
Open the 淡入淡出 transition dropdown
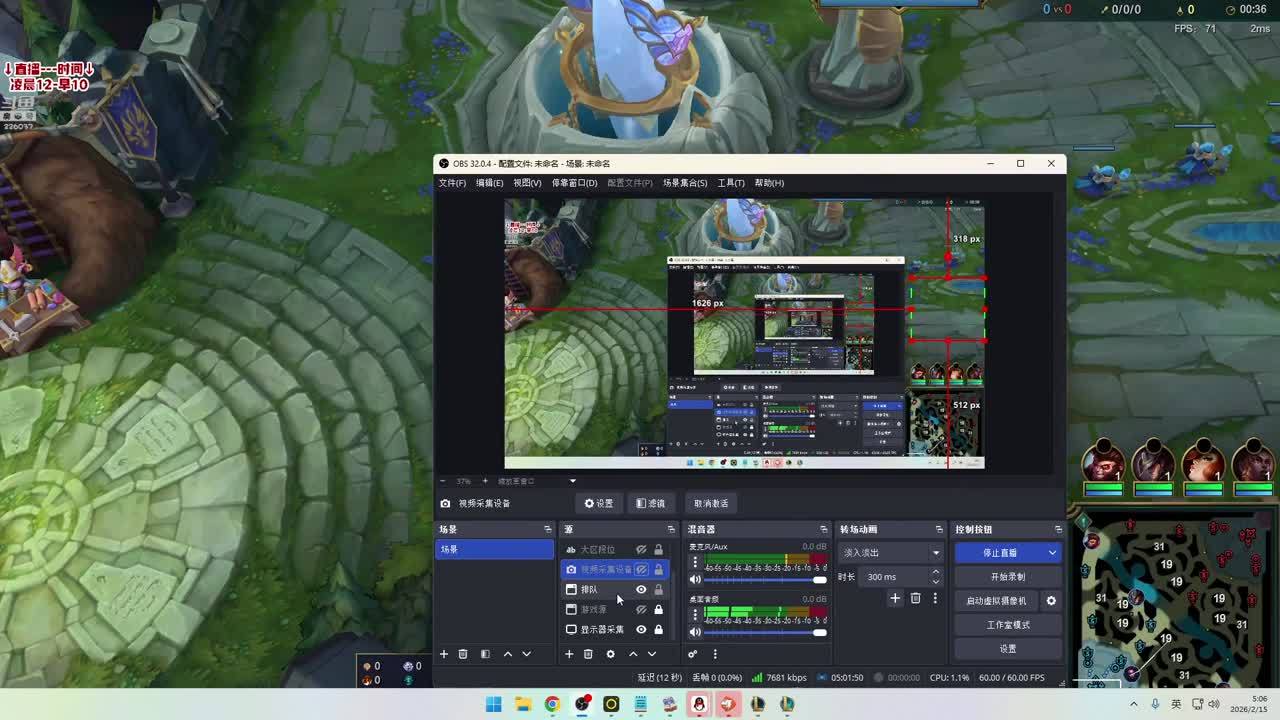coord(935,553)
